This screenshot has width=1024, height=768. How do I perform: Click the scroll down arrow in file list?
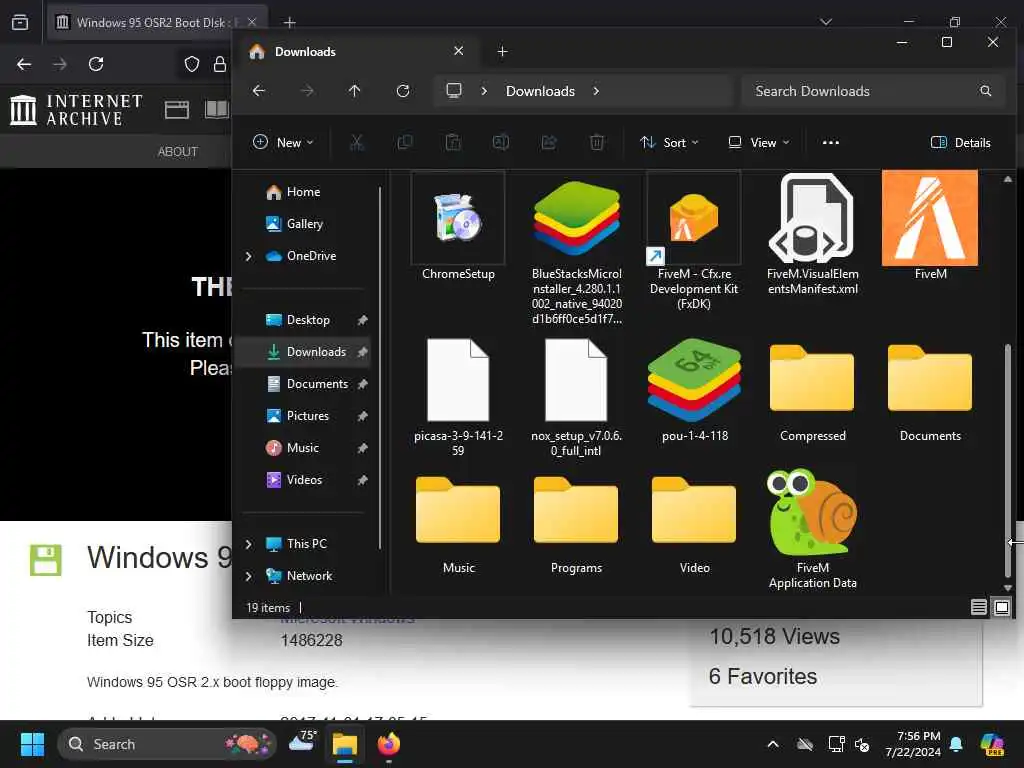click(x=1008, y=588)
